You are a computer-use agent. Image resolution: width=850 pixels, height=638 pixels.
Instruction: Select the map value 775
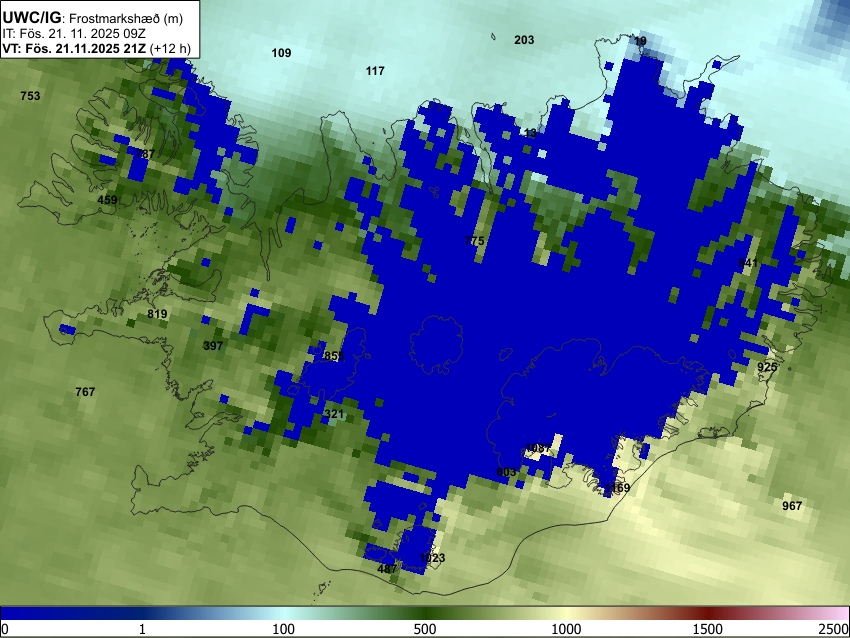pyautogui.click(x=474, y=241)
